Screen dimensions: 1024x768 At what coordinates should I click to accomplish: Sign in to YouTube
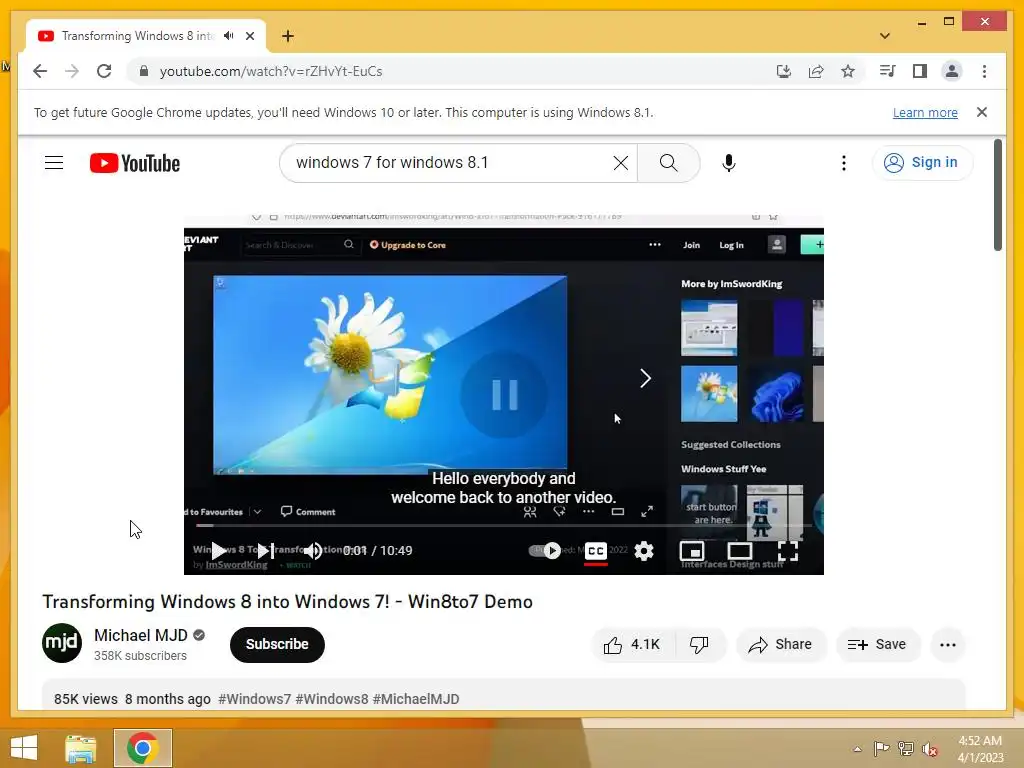pyautogui.click(x=921, y=163)
